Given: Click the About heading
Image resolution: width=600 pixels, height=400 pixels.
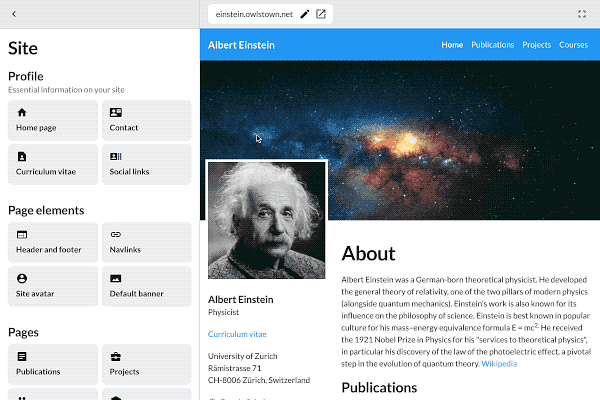Looking at the screenshot, I should click(368, 253).
